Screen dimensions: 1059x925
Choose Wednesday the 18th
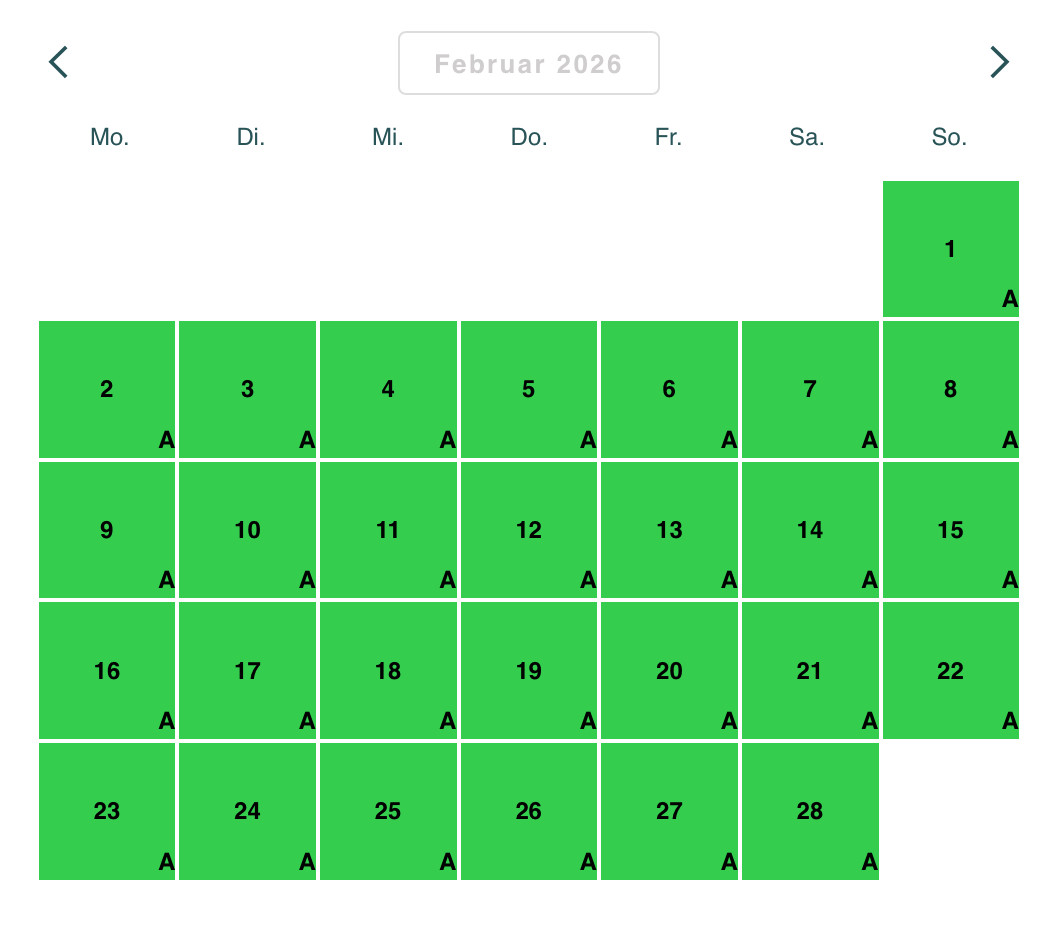(388, 670)
